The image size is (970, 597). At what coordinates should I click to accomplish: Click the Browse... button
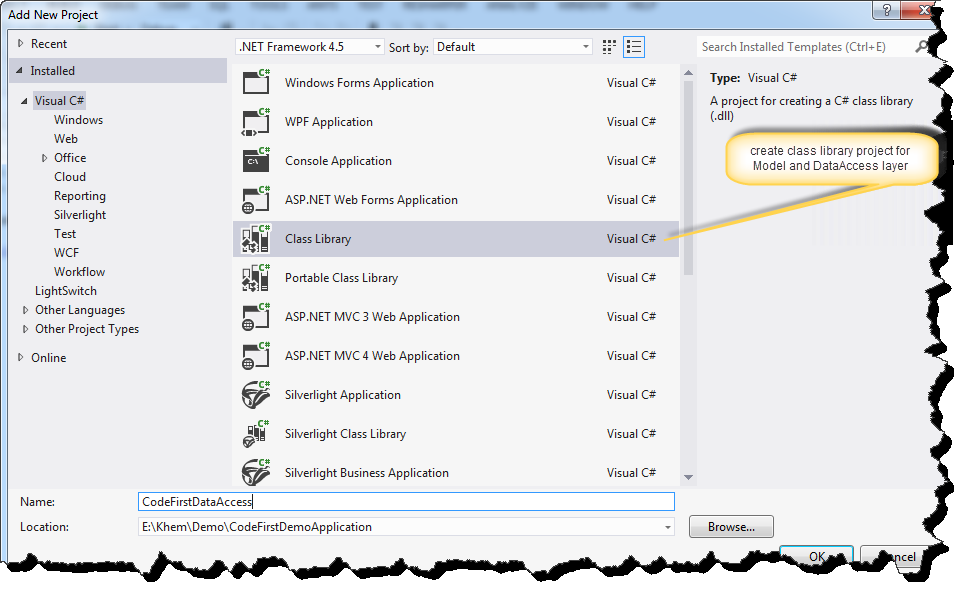point(731,527)
